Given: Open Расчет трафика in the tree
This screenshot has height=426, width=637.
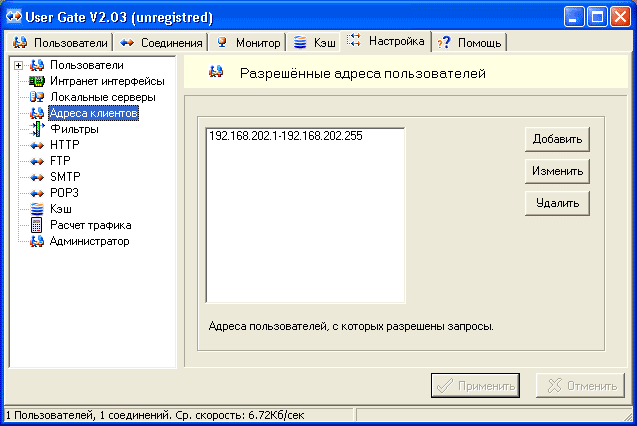Looking at the screenshot, I should tap(91, 225).
